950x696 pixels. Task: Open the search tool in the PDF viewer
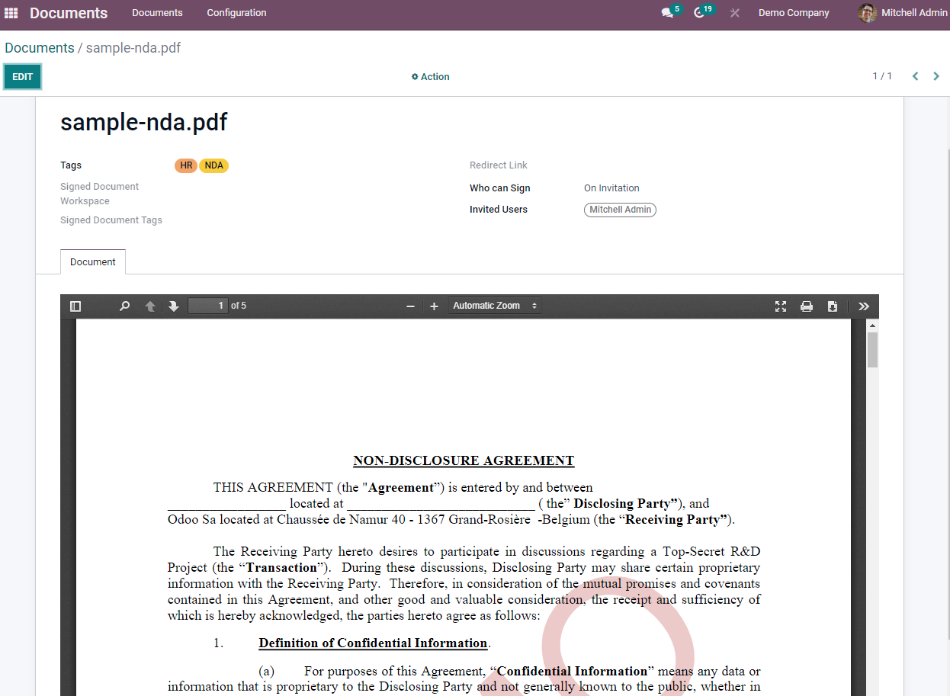pyautogui.click(x=124, y=306)
